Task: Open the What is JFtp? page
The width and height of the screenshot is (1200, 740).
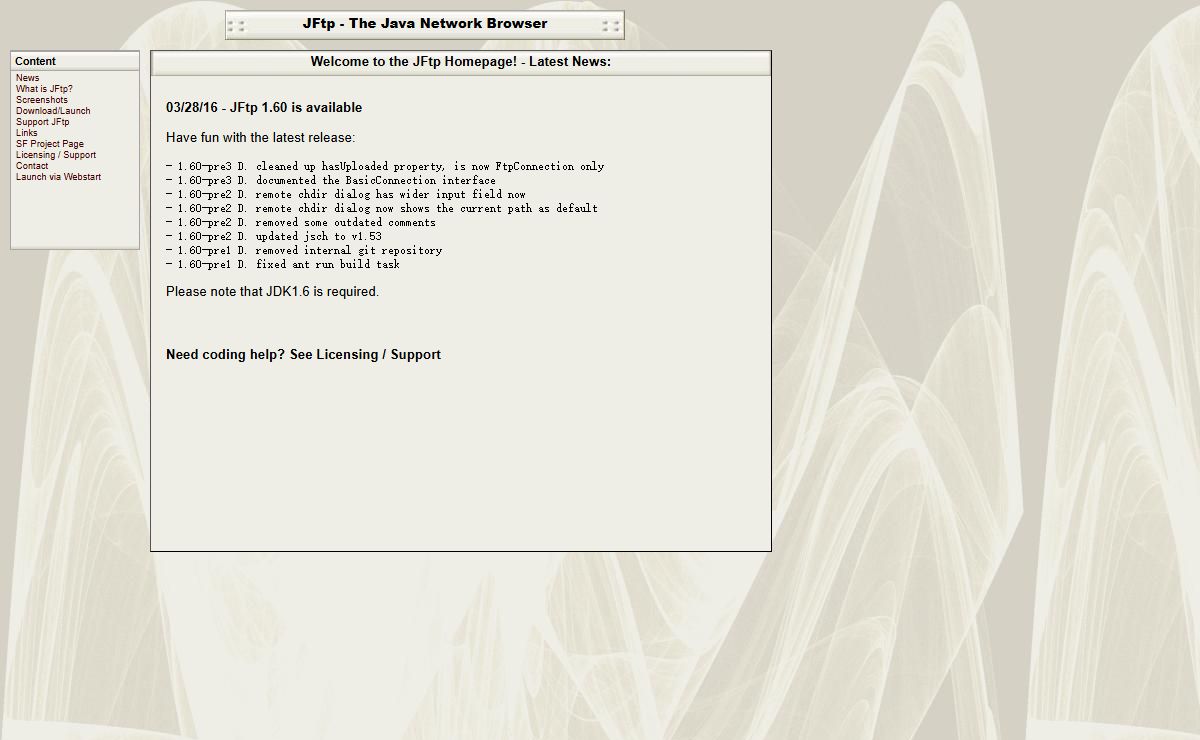Action: 44,89
